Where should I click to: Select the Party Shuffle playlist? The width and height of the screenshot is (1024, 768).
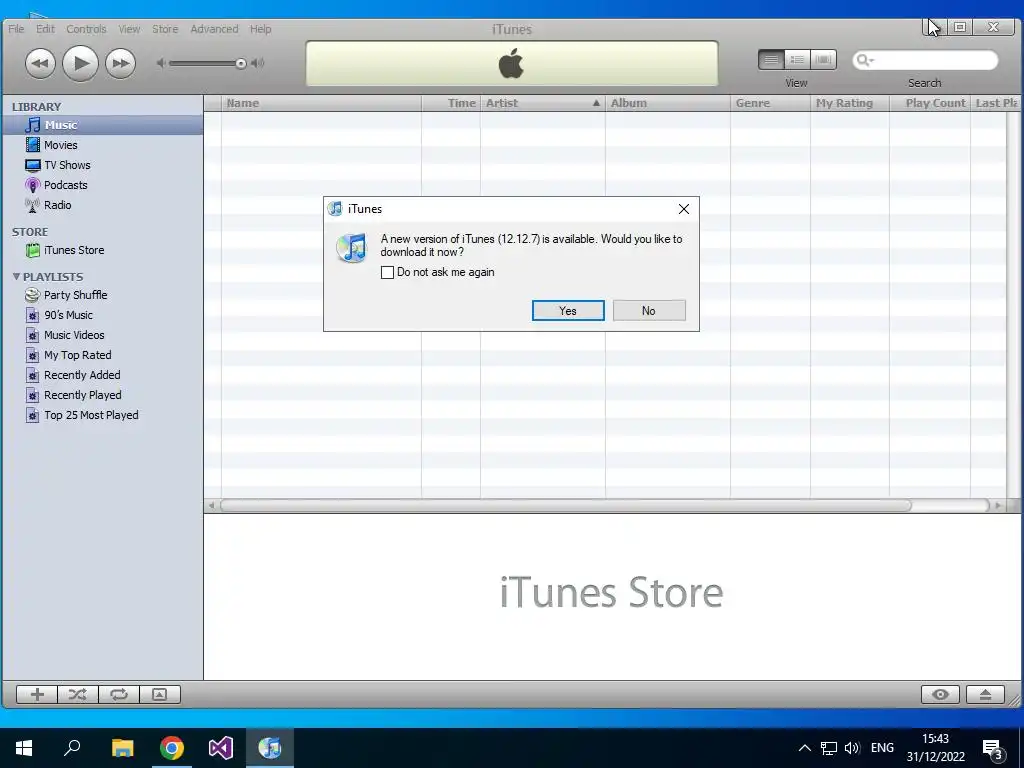103,295
